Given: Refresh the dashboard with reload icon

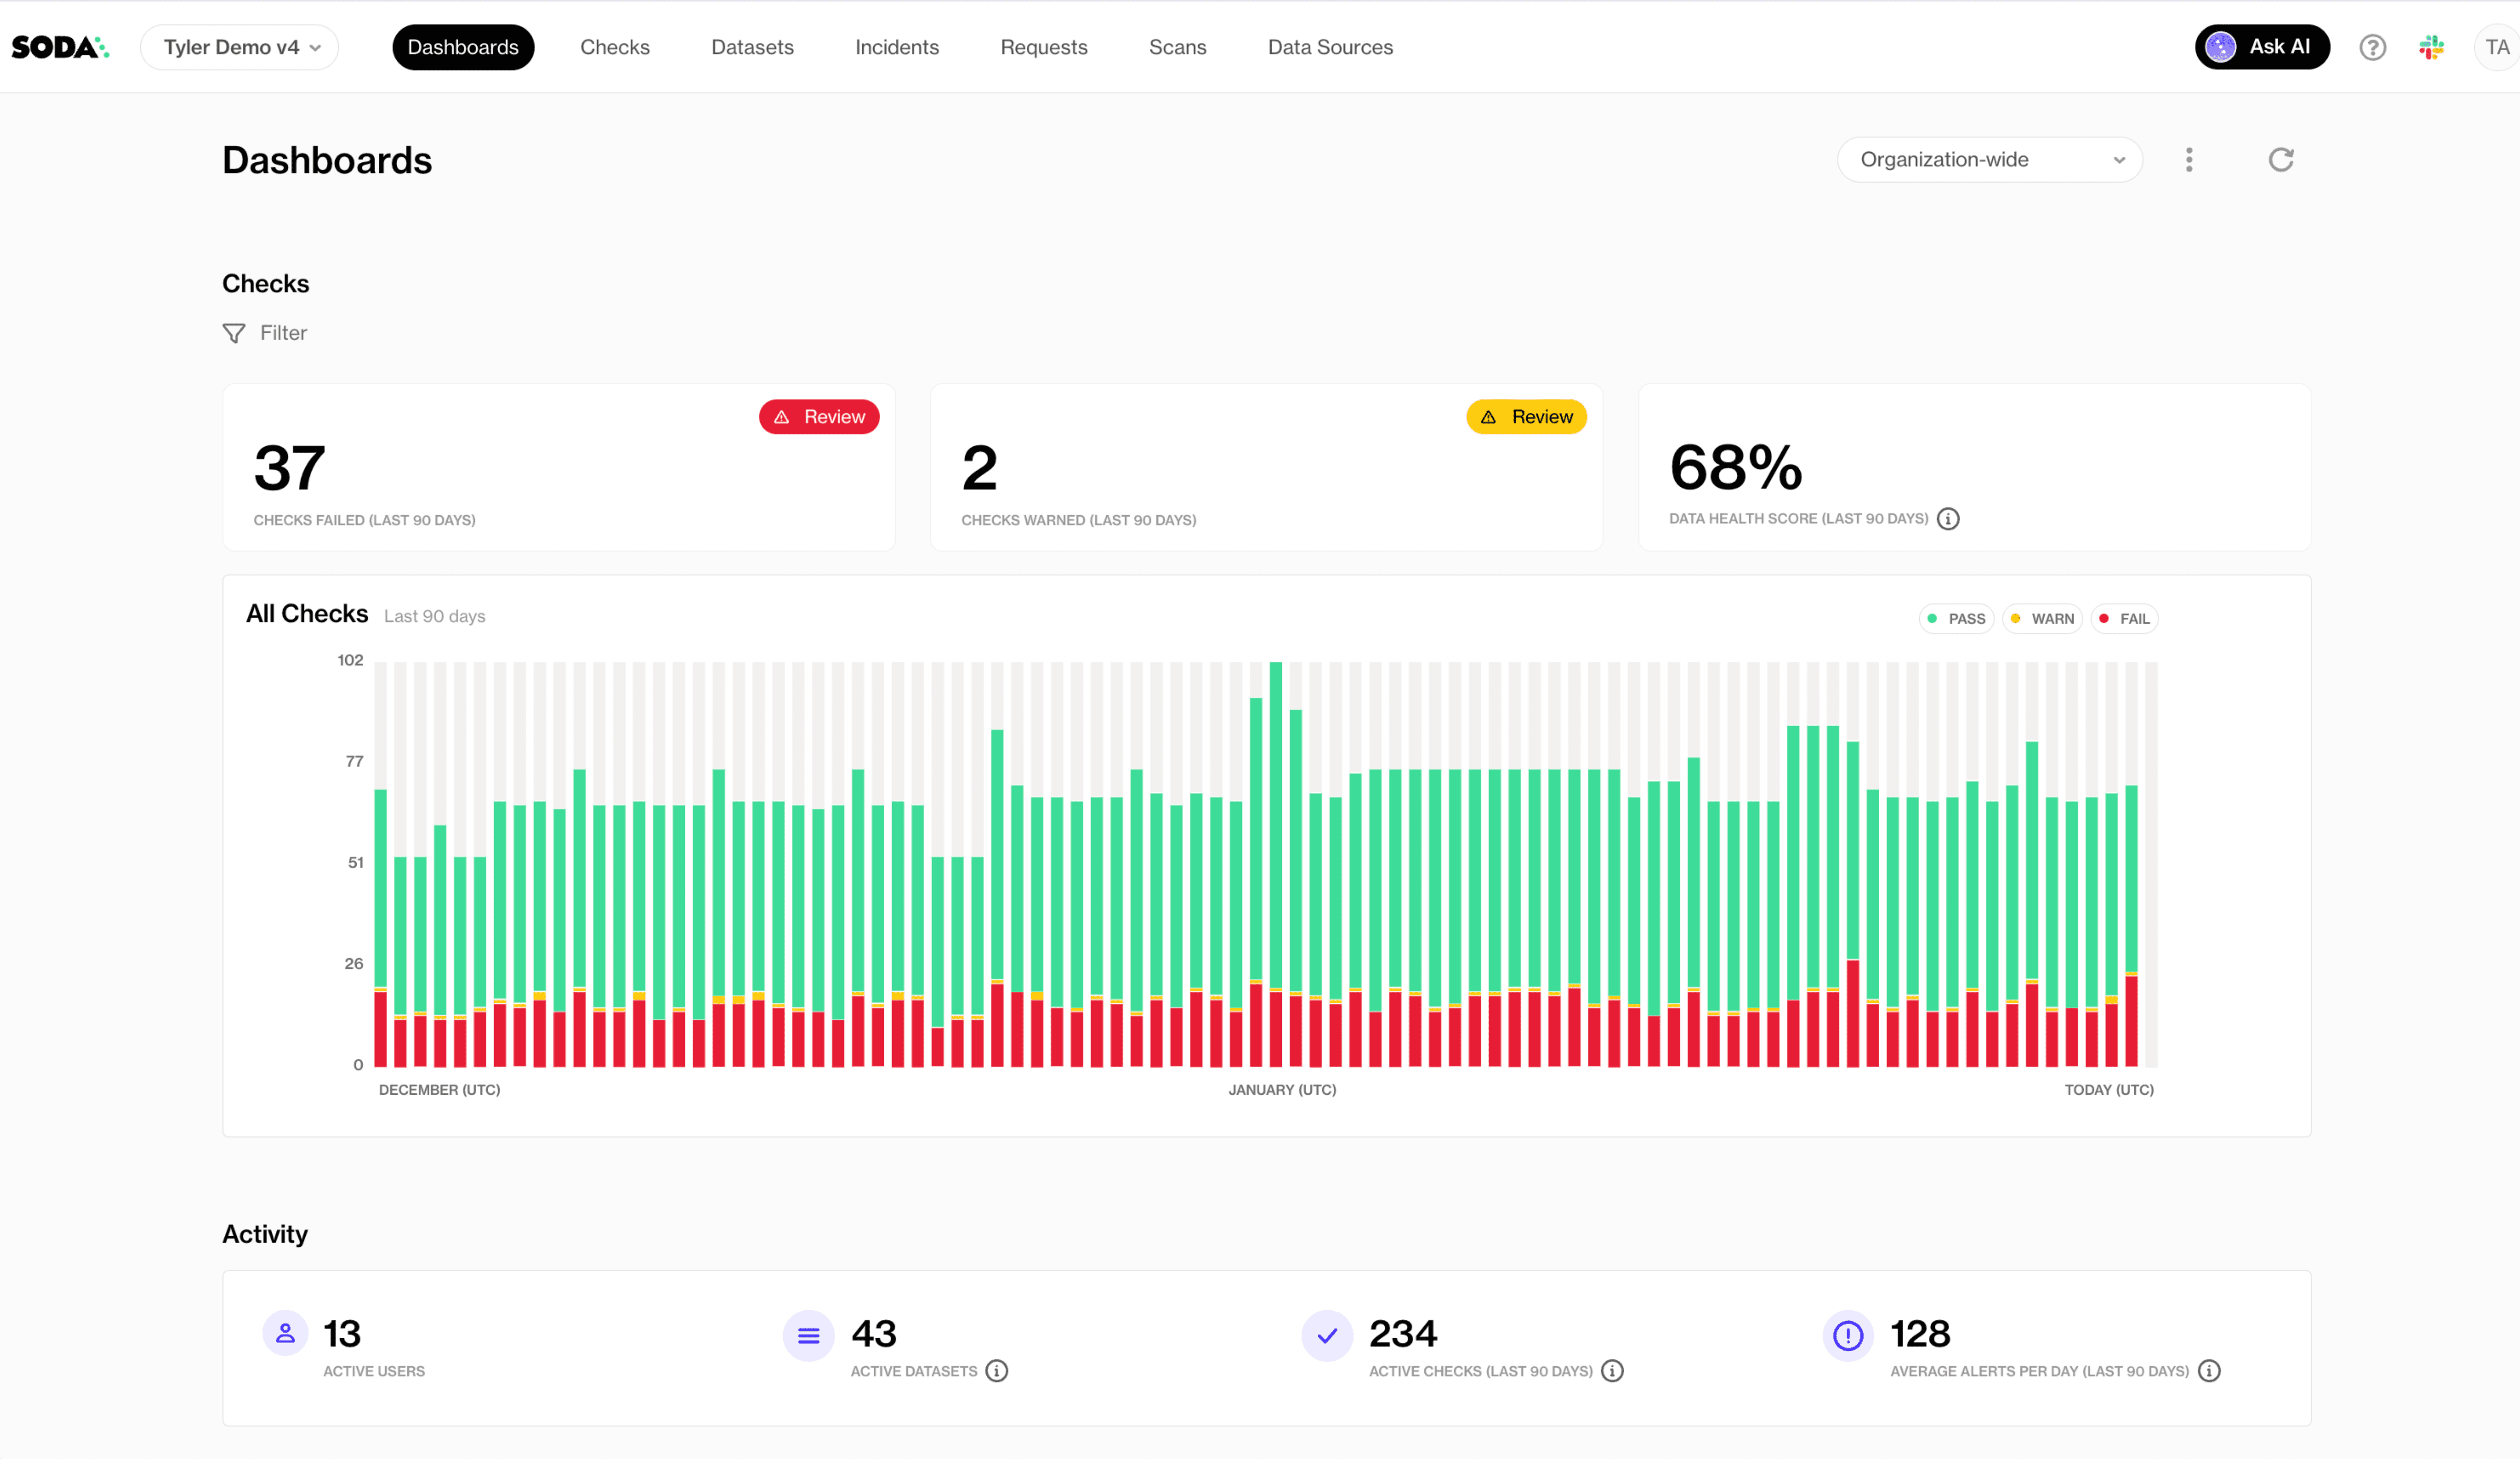Looking at the screenshot, I should 2280,160.
